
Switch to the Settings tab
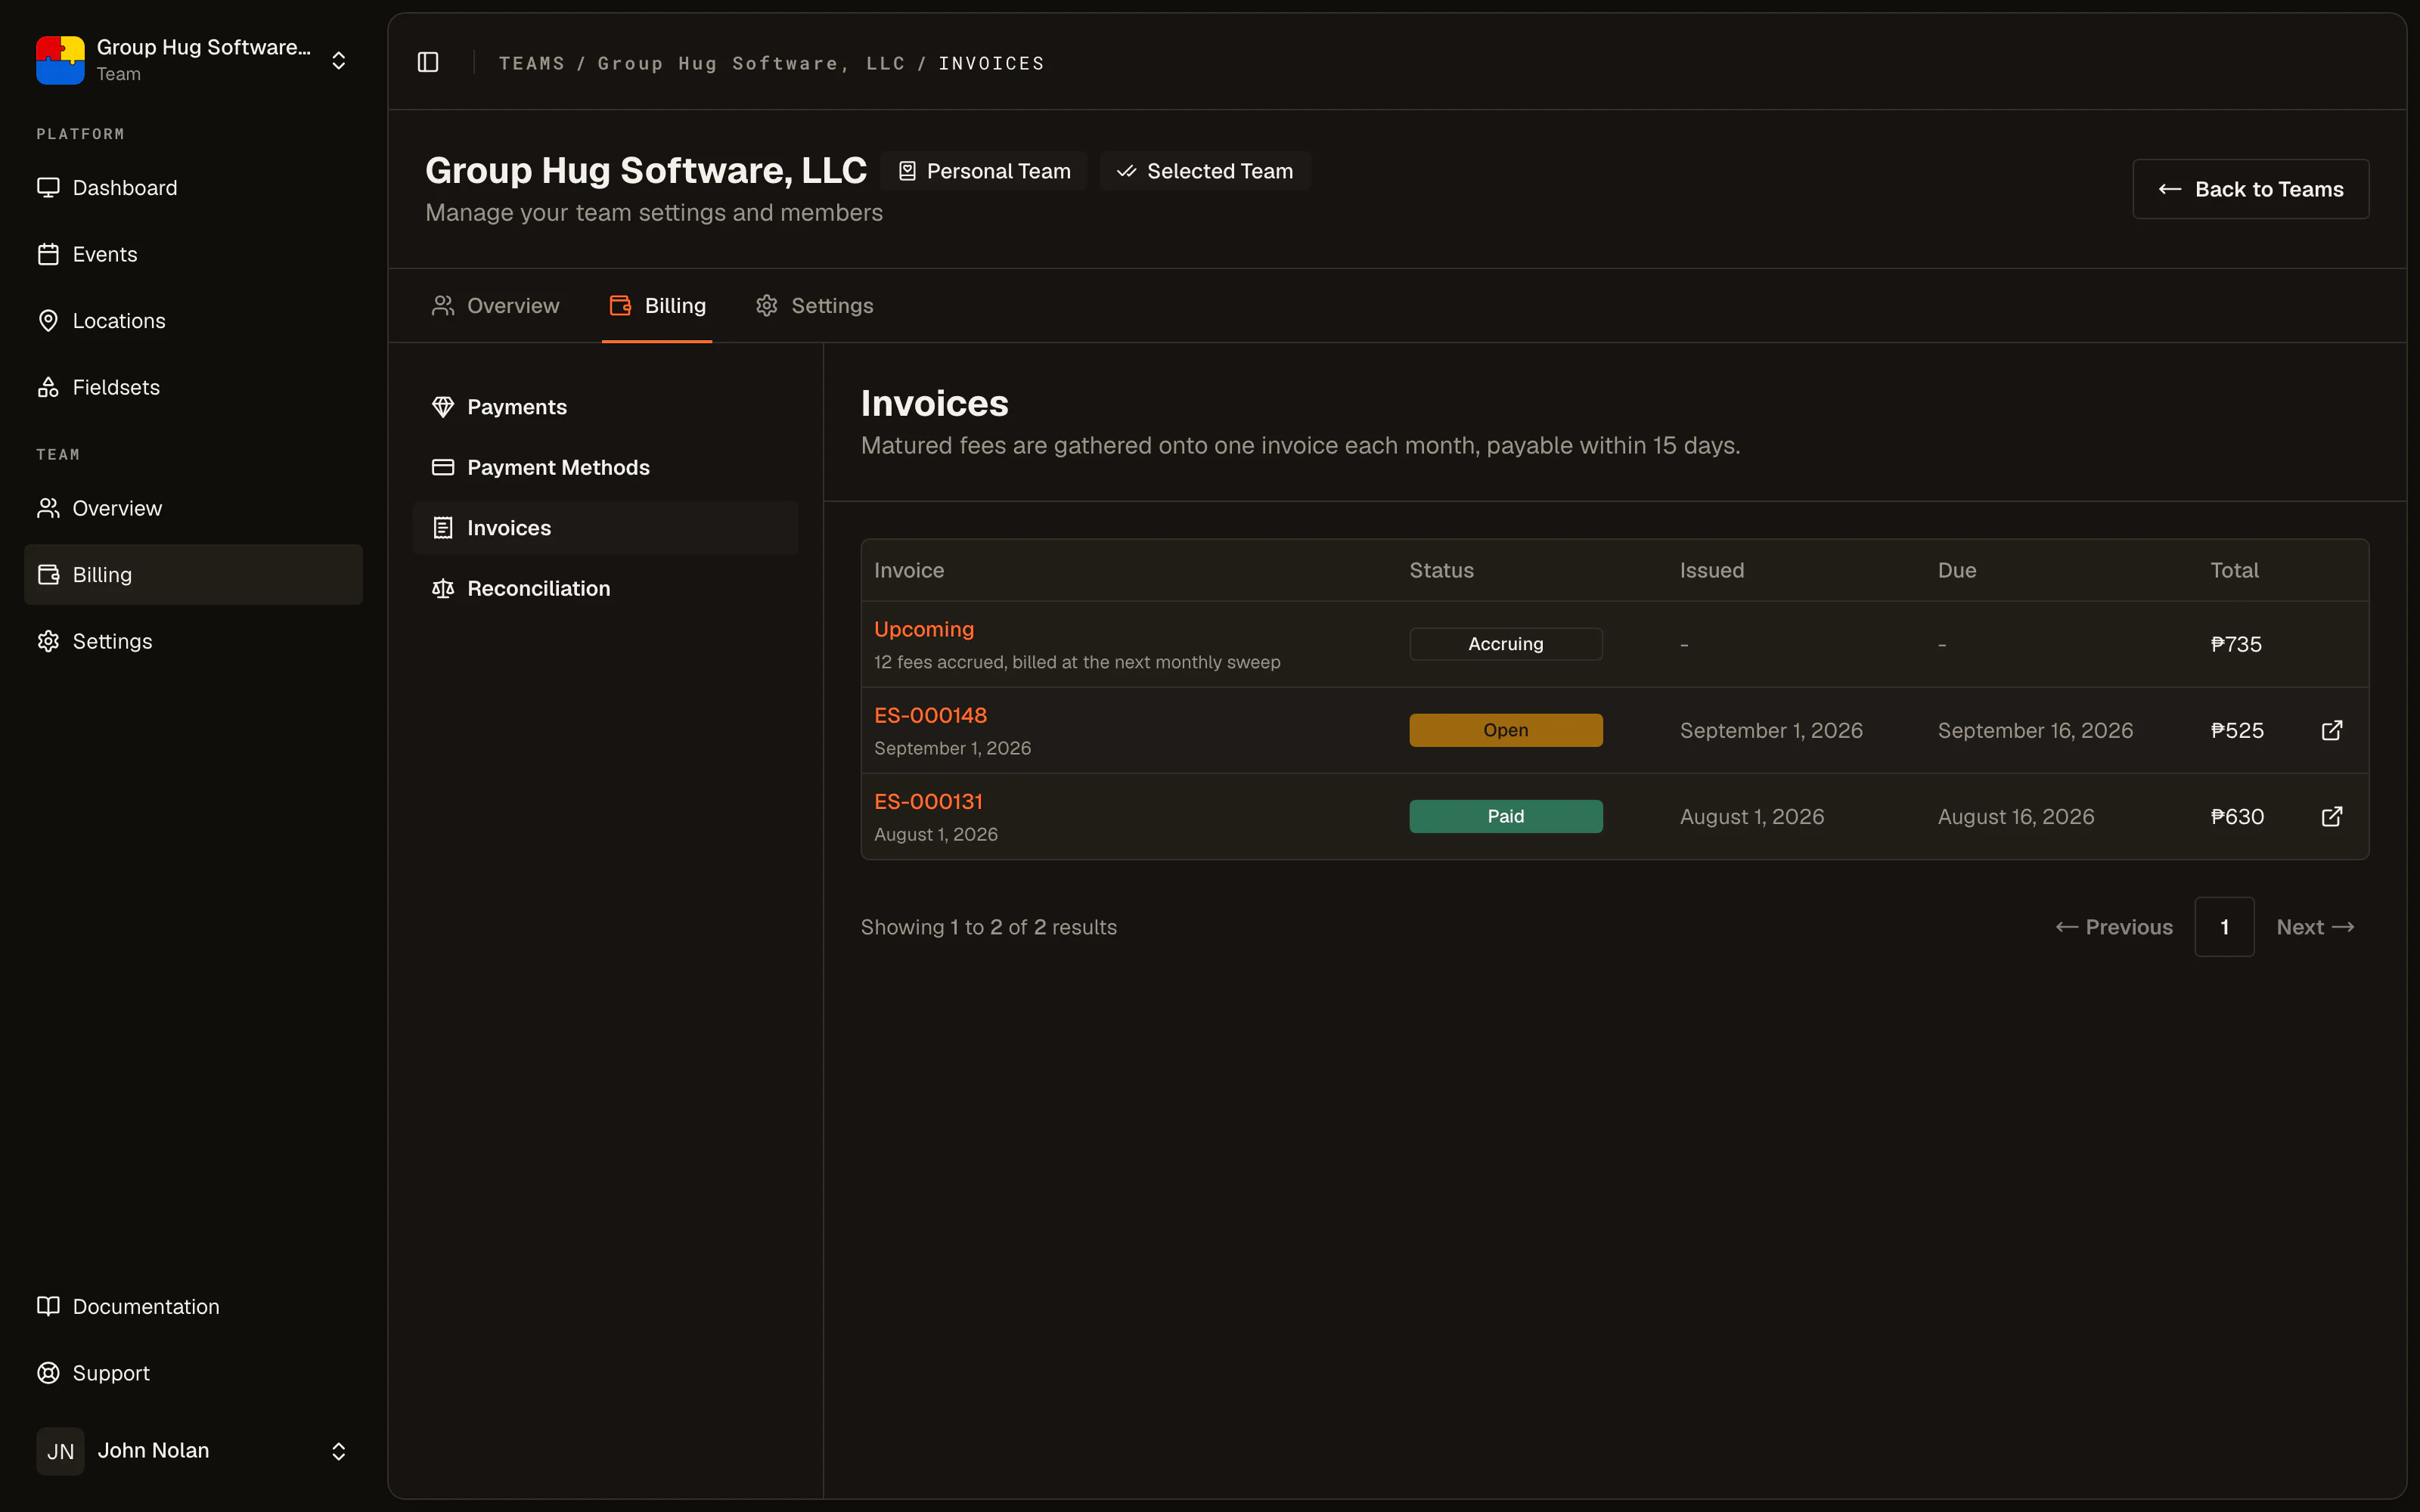click(815, 306)
